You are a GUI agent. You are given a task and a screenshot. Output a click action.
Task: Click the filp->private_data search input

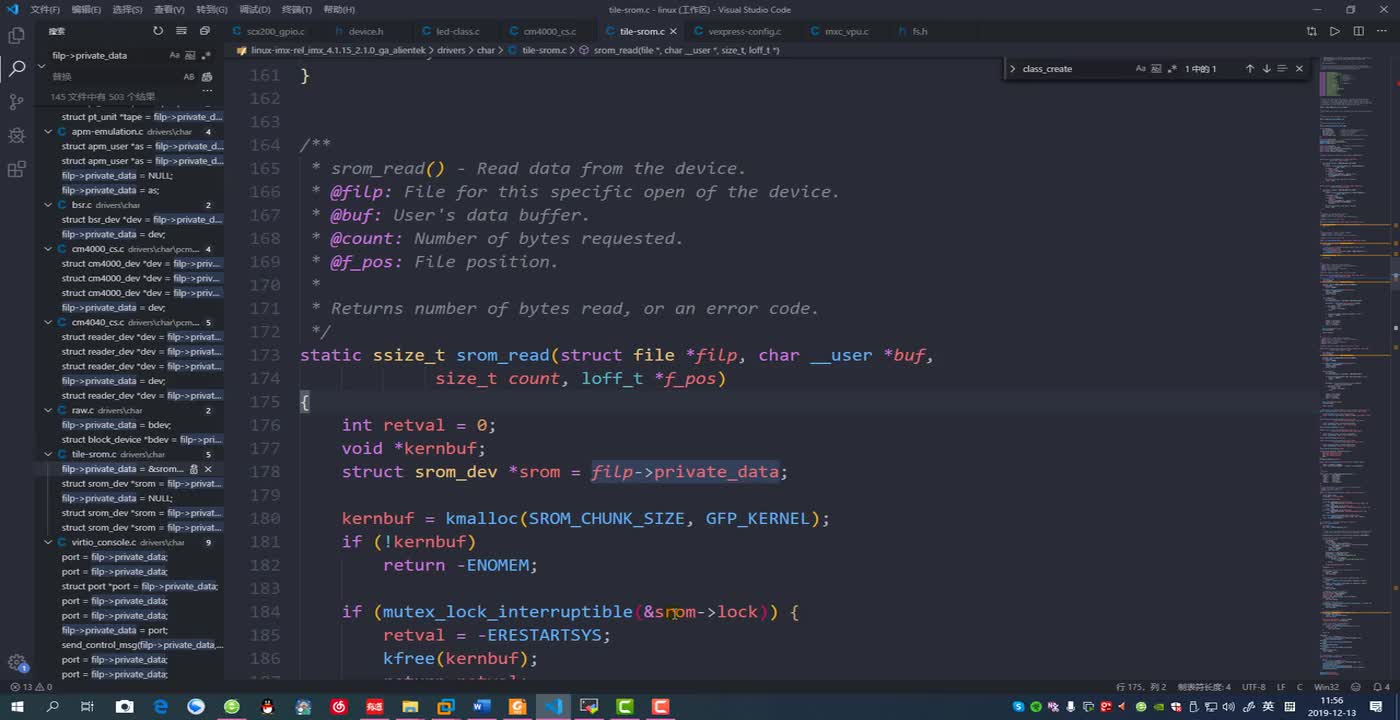click(108, 56)
